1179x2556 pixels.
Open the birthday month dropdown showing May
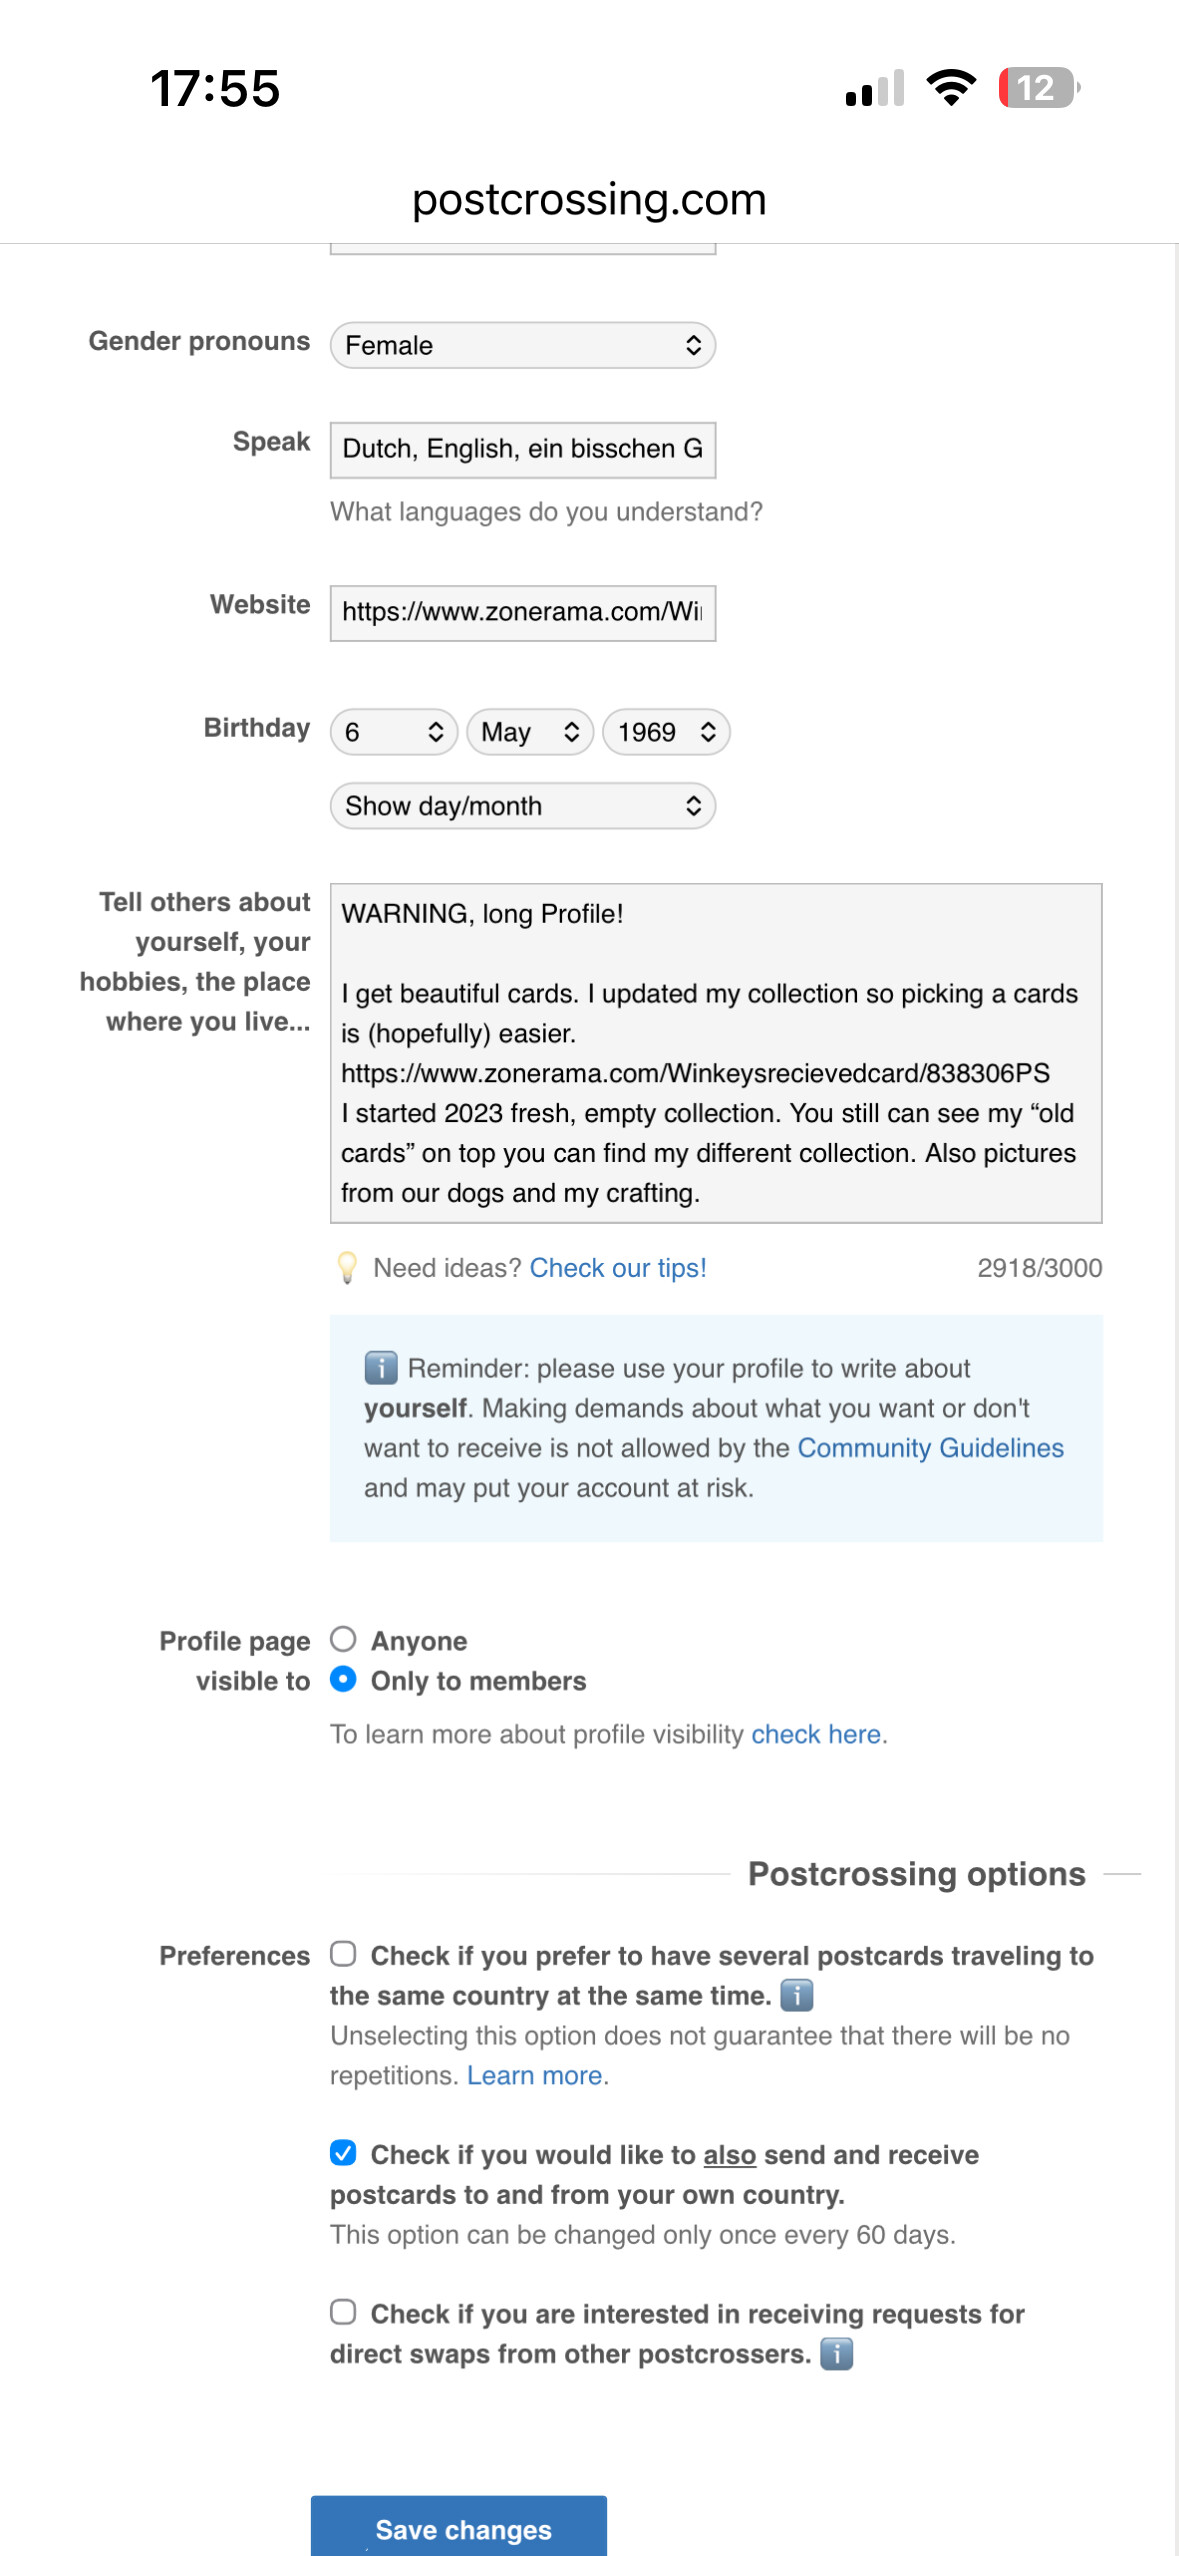[x=530, y=732]
